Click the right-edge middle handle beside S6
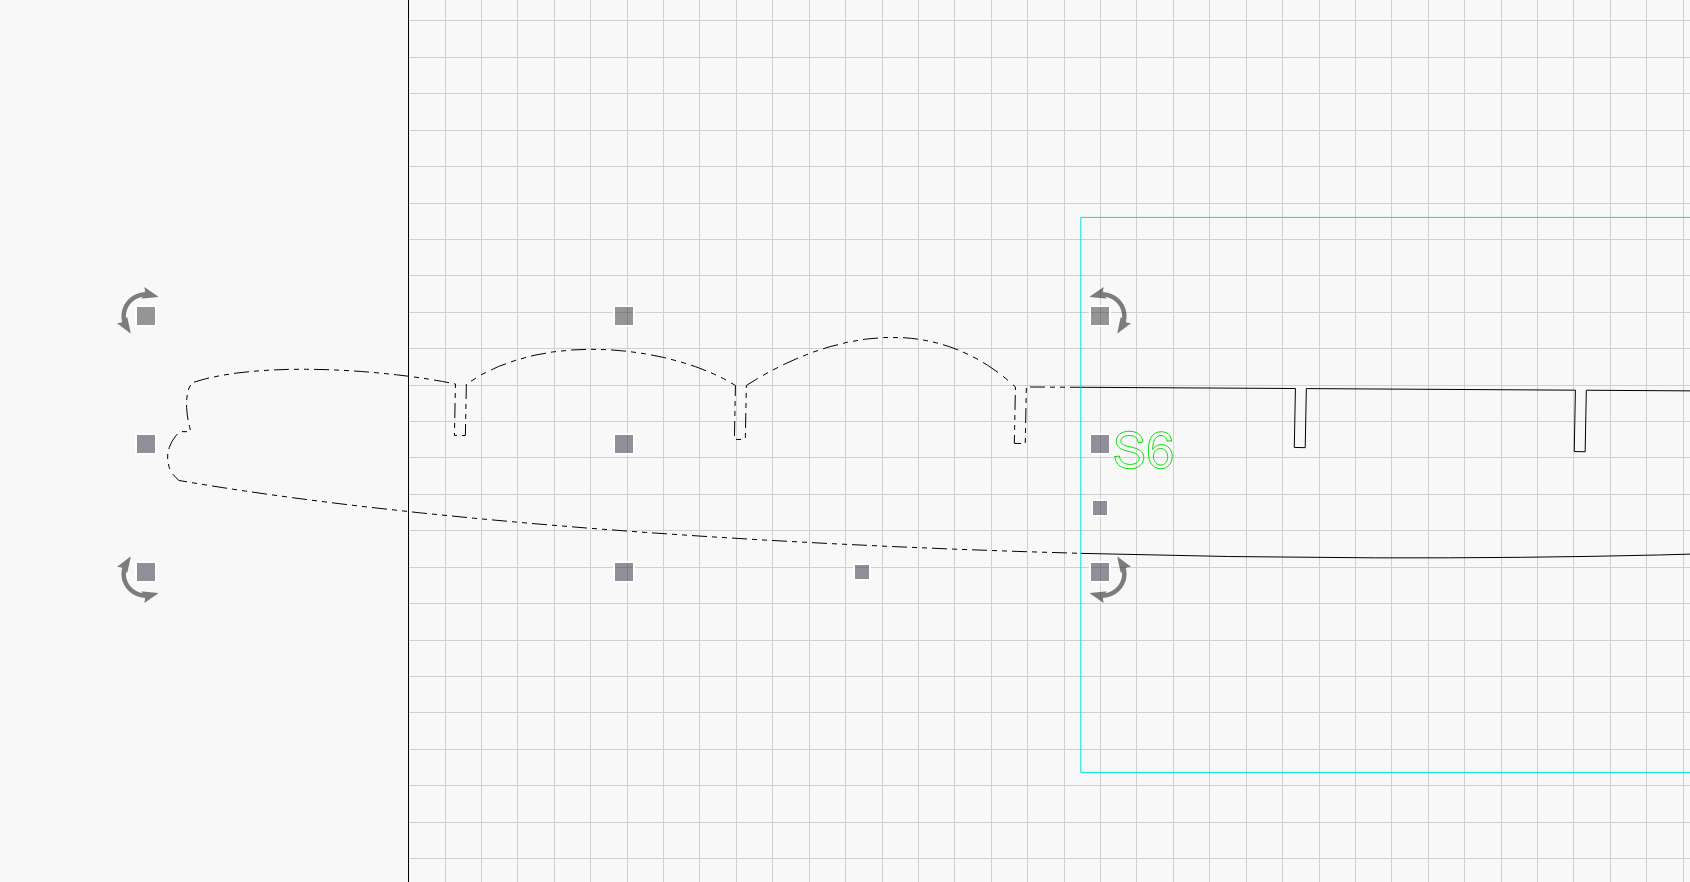 (1100, 444)
